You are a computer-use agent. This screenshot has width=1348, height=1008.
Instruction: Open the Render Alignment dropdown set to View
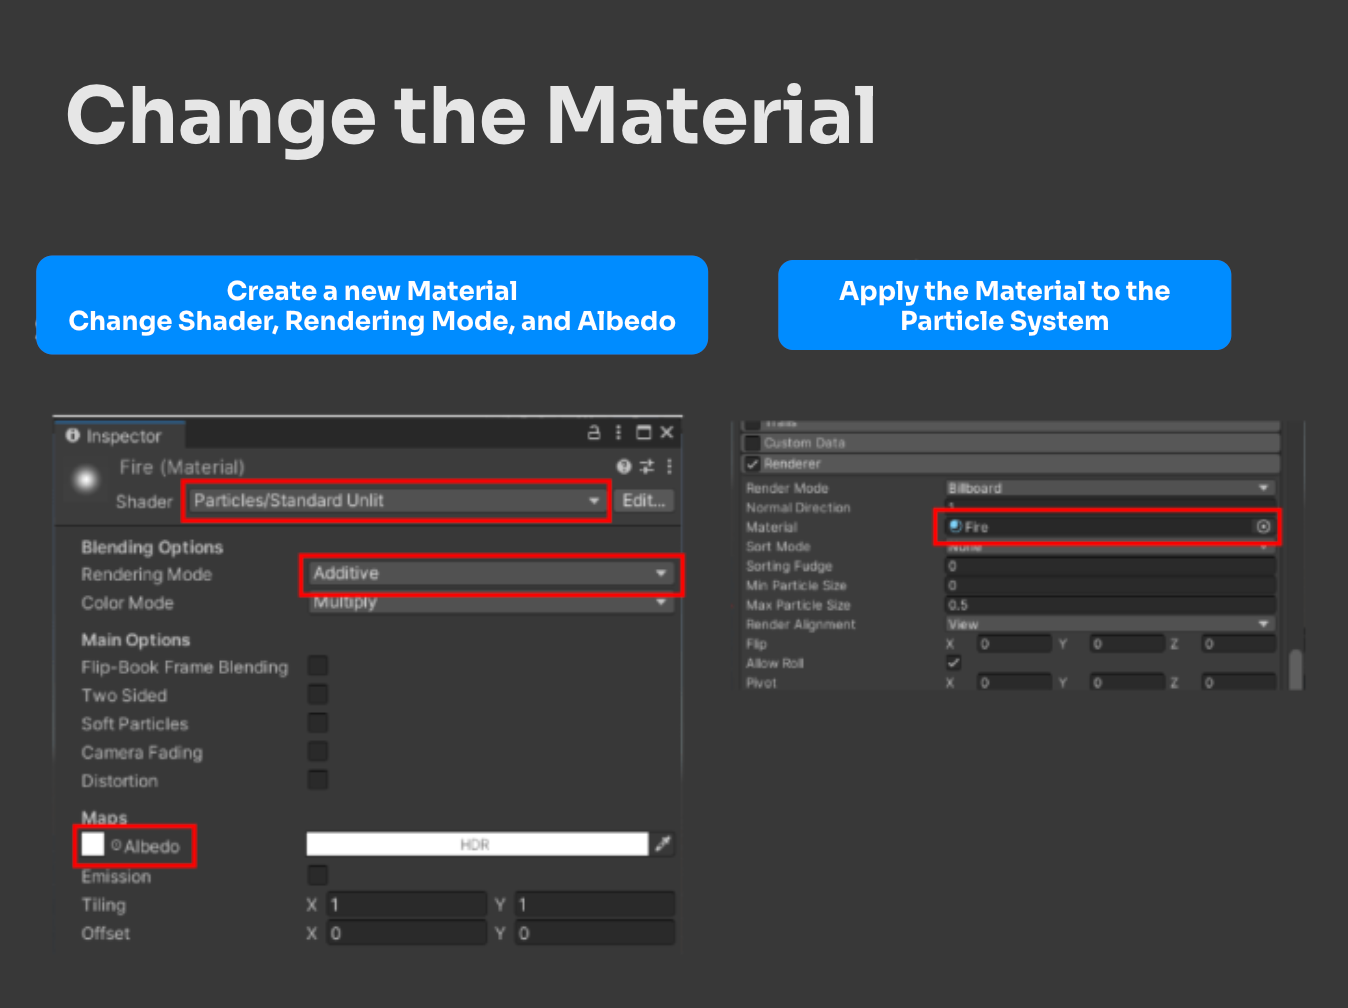pyautogui.click(x=1111, y=624)
